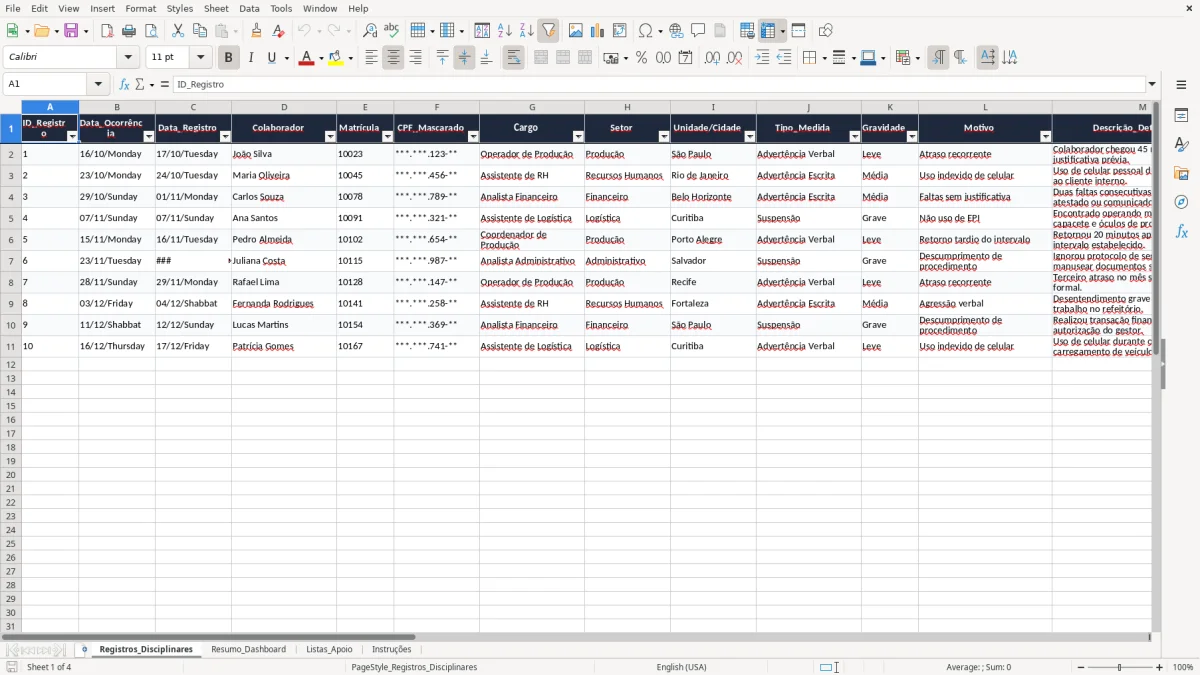Click the Cut scissors icon
Viewport: 1200px width, 675px height.
(178, 31)
